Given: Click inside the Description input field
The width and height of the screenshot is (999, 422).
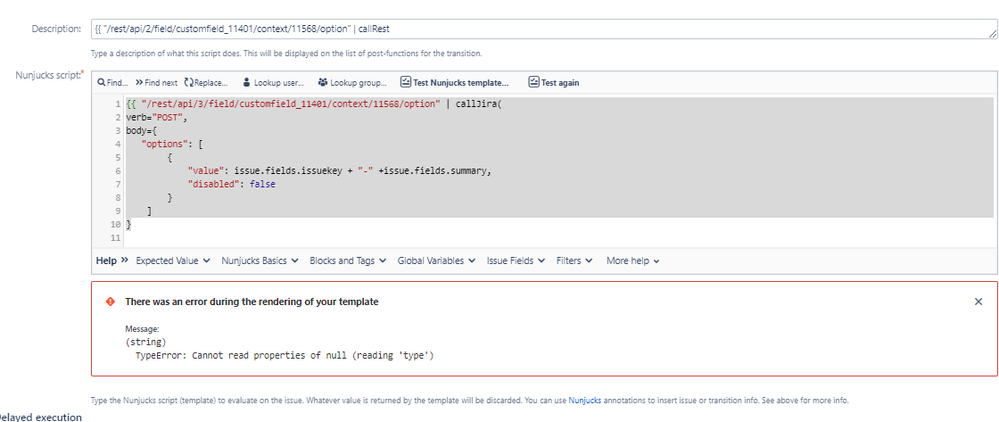Looking at the screenshot, I should pos(544,29).
